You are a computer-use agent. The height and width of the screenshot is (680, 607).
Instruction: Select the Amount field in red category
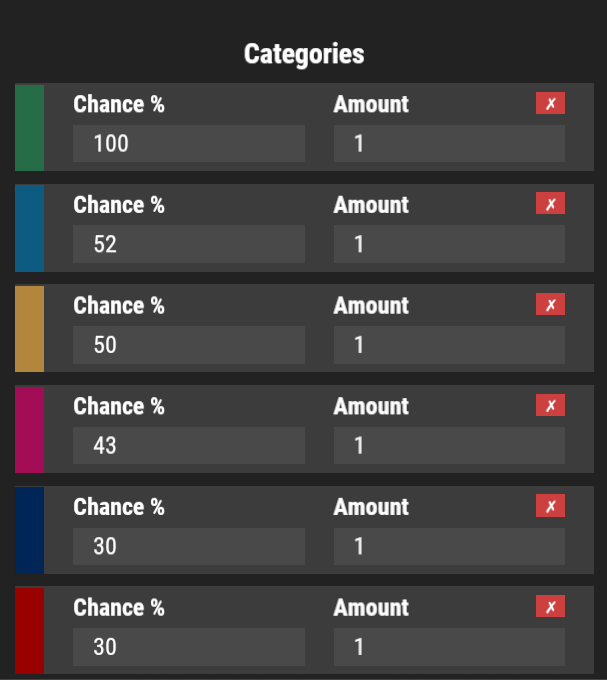coord(449,647)
